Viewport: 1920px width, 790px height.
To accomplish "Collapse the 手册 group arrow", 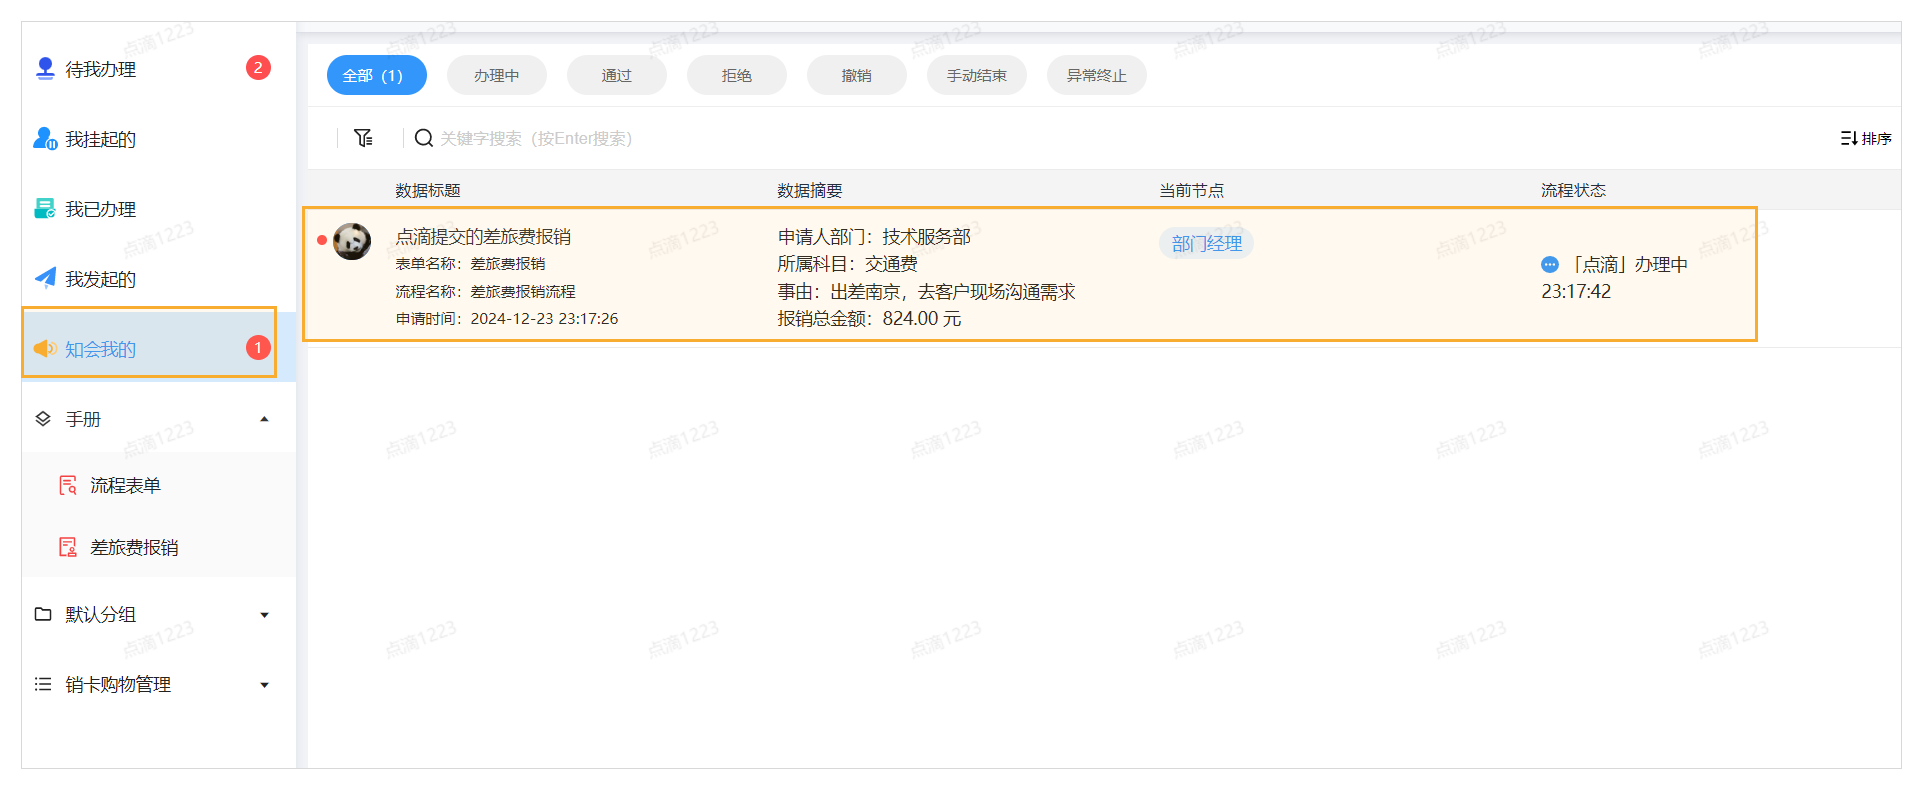I will 264,419.
